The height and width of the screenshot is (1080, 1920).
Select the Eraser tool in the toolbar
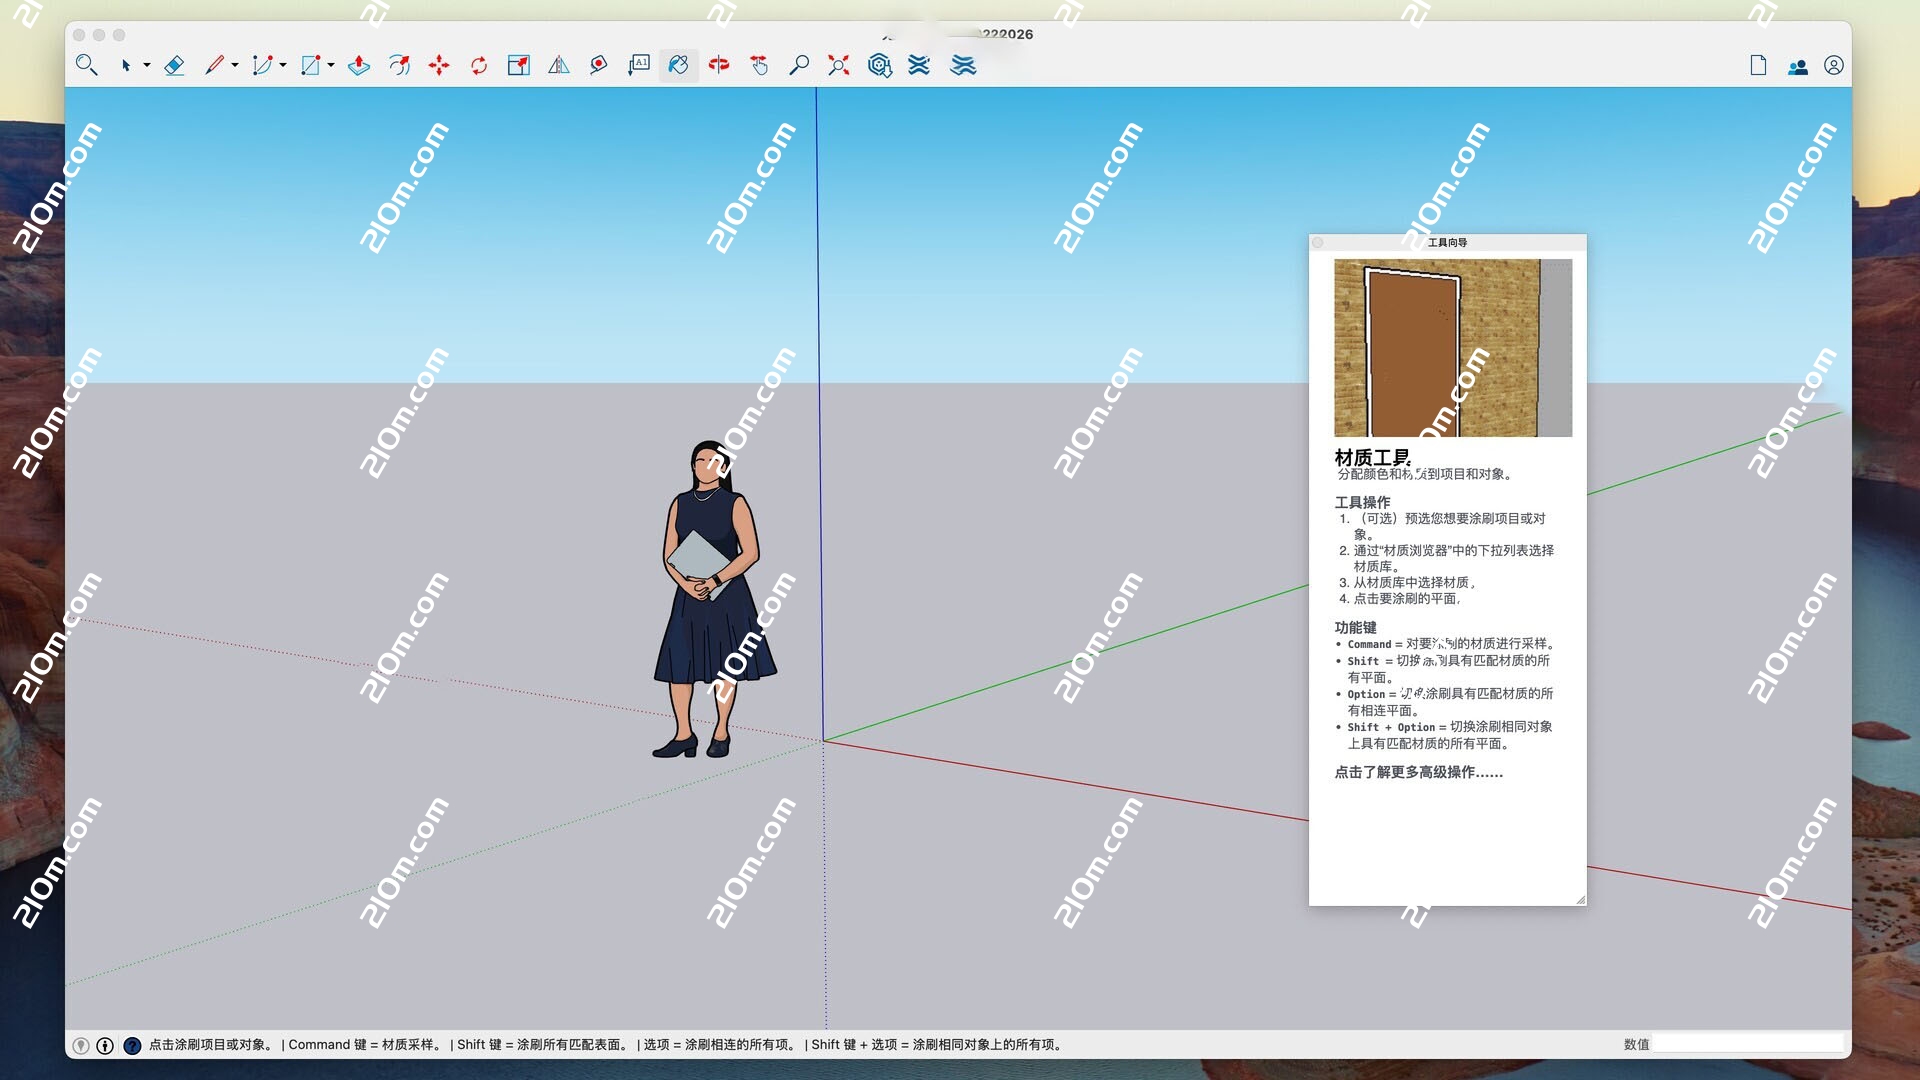[x=174, y=66]
